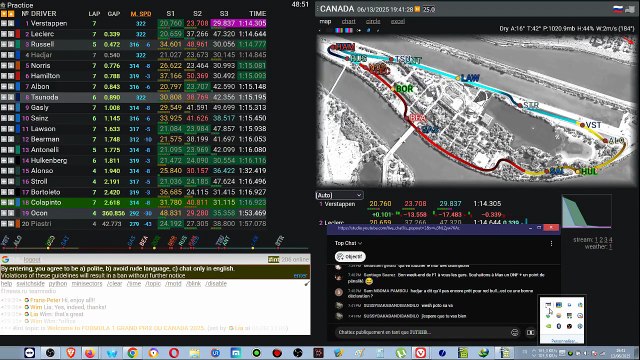Open TeamViewer from the taskbar

click(x=29, y=352)
